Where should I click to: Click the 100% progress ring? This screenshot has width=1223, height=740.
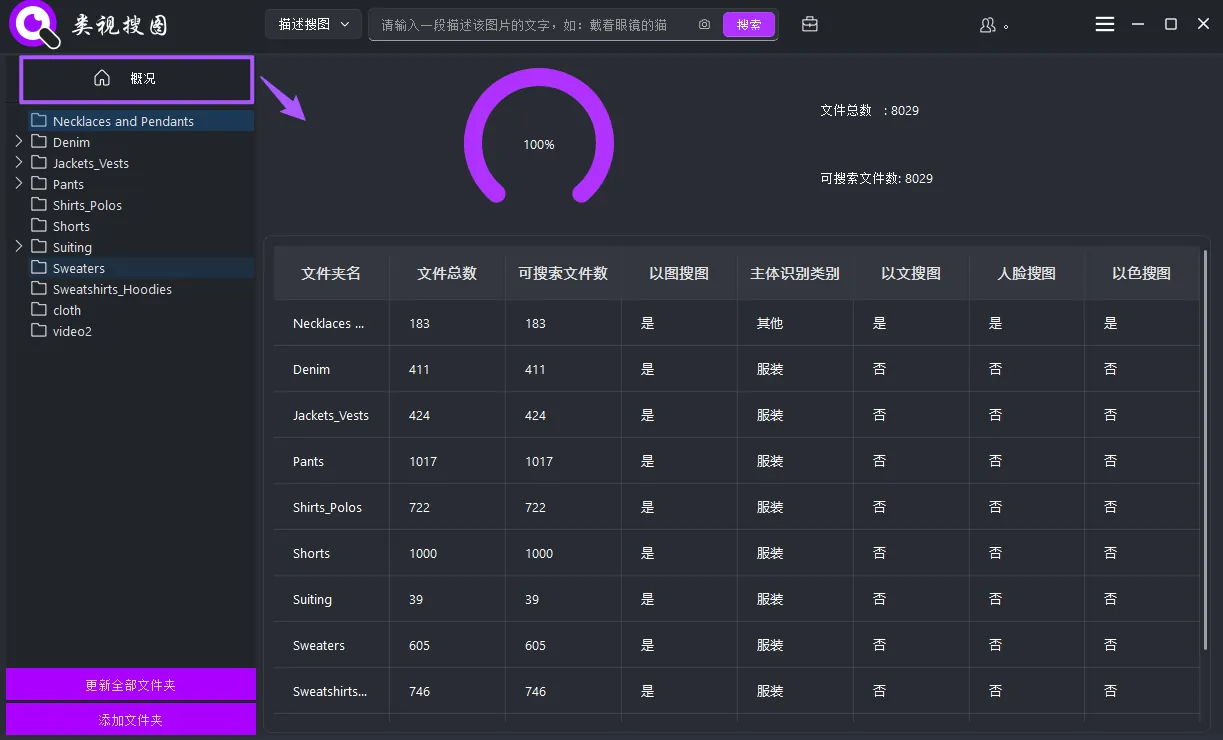coord(539,144)
